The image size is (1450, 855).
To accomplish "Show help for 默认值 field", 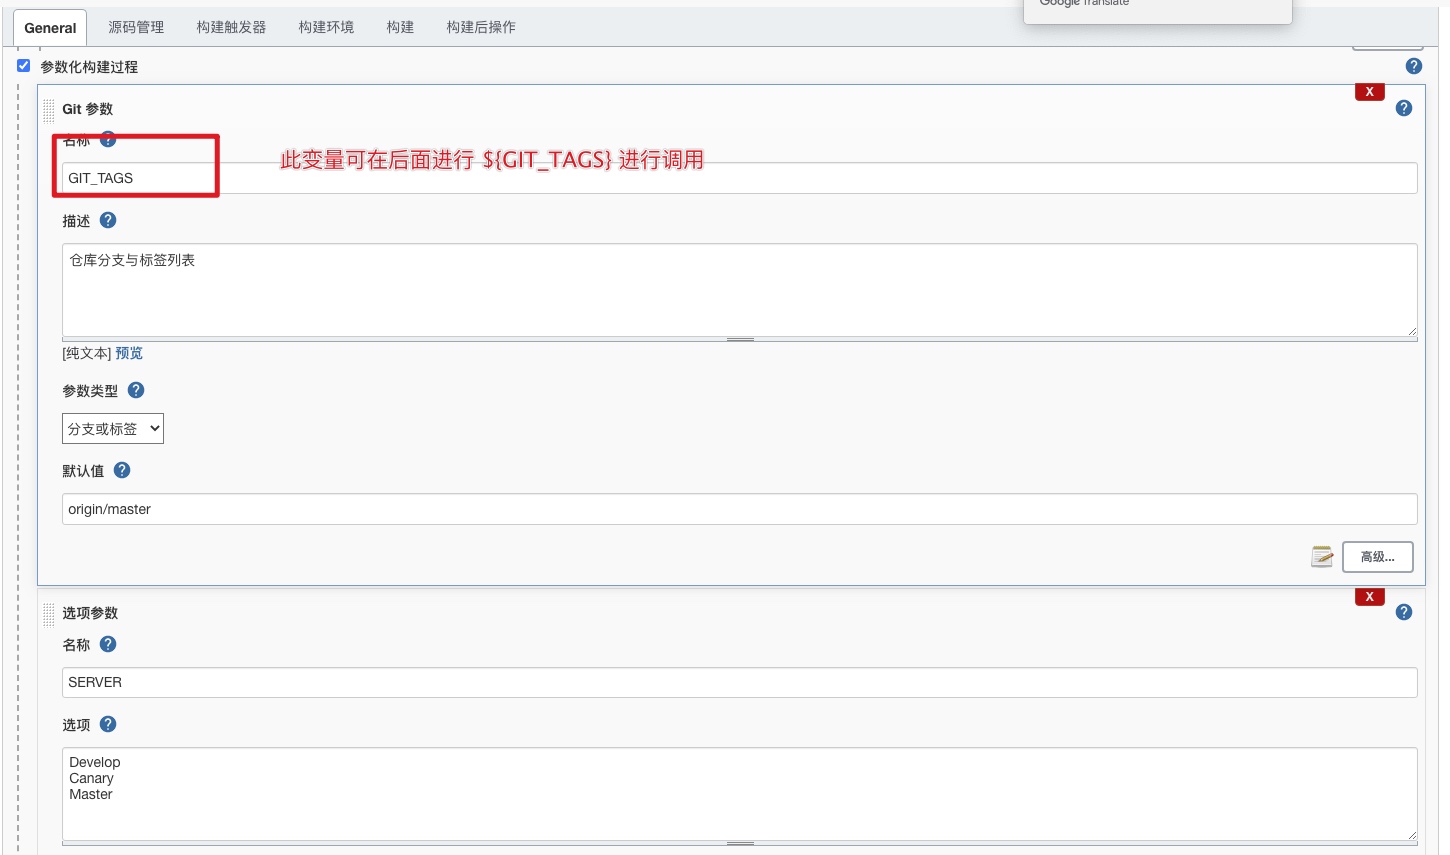I will point(122,470).
